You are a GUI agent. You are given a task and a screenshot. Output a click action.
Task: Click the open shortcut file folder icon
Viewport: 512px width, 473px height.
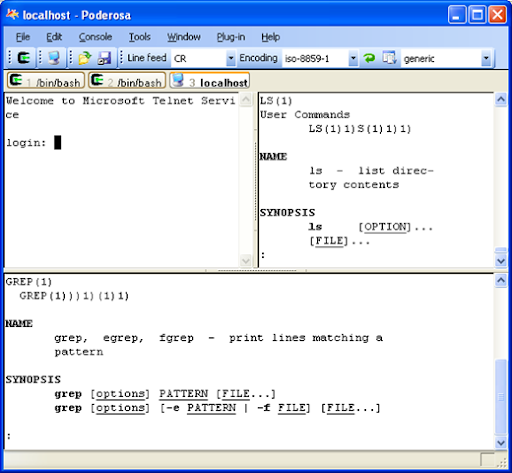85,58
